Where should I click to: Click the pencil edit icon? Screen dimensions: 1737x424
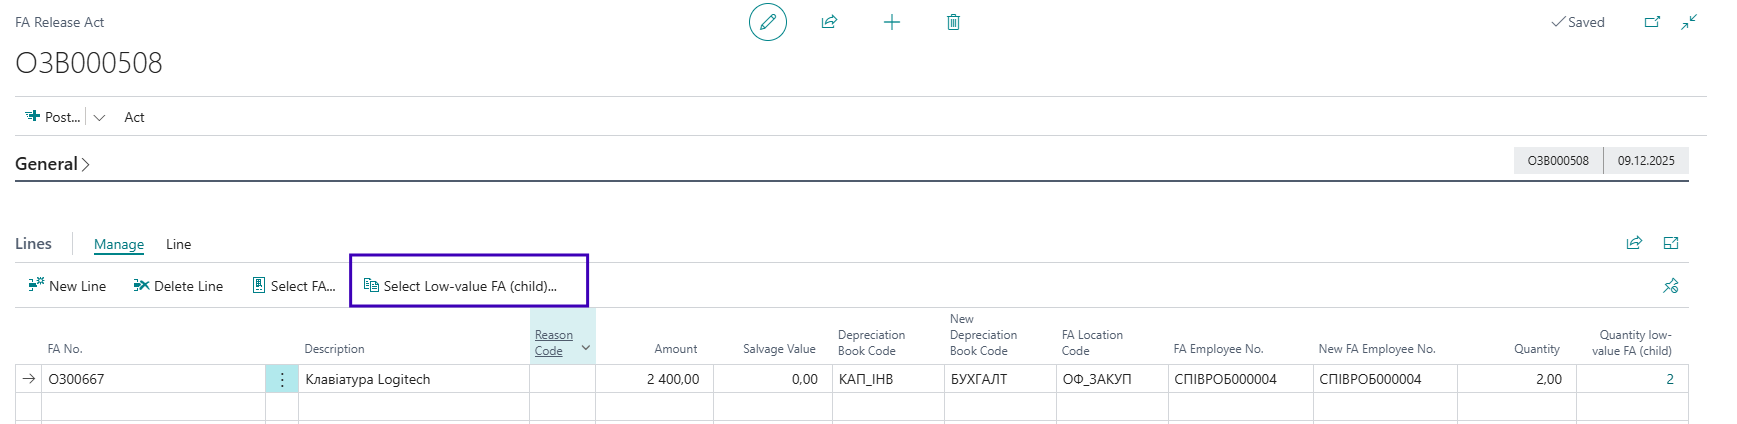(767, 22)
